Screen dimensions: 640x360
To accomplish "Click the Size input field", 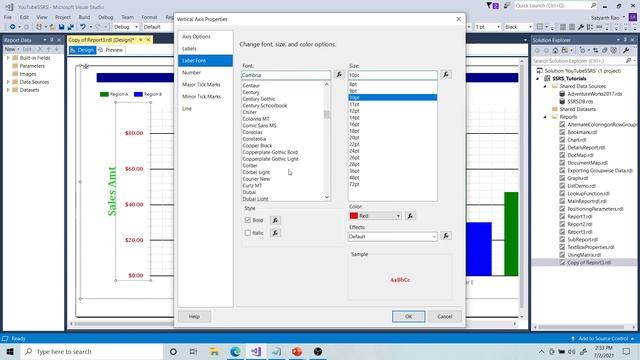I will pyautogui.click(x=393, y=75).
